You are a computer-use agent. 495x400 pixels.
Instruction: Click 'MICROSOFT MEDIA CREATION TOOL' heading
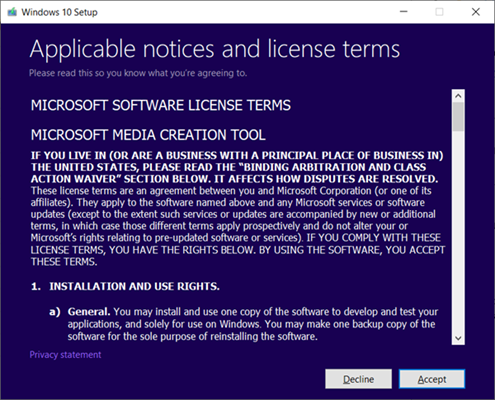coord(148,135)
